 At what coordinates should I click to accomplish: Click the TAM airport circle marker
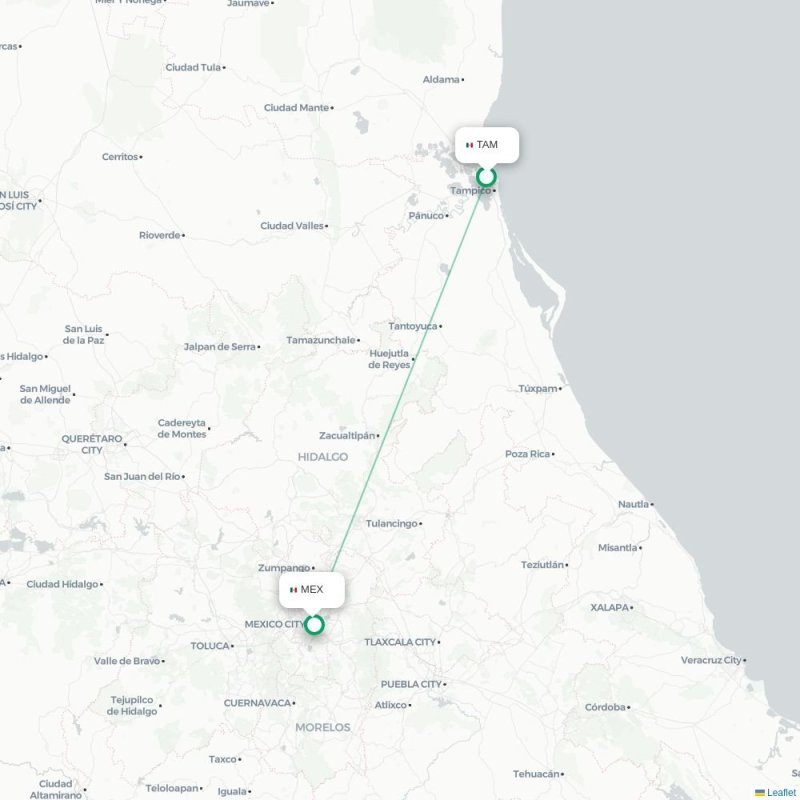(x=486, y=177)
